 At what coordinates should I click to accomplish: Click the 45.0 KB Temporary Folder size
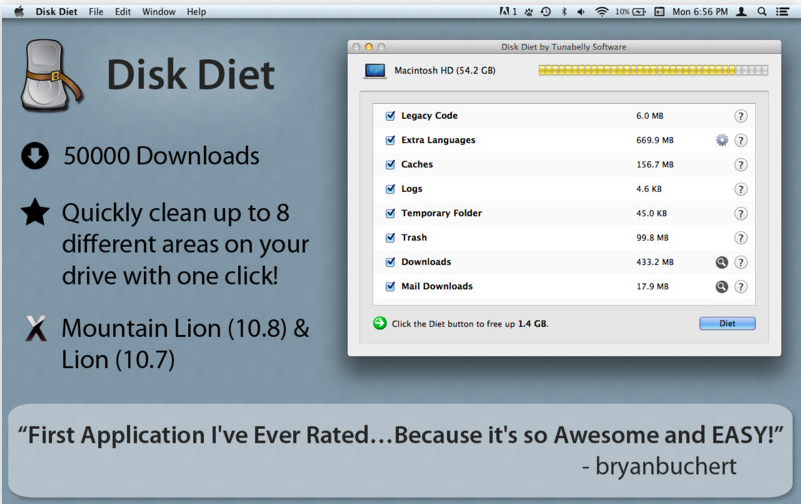pyautogui.click(x=651, y=213)
